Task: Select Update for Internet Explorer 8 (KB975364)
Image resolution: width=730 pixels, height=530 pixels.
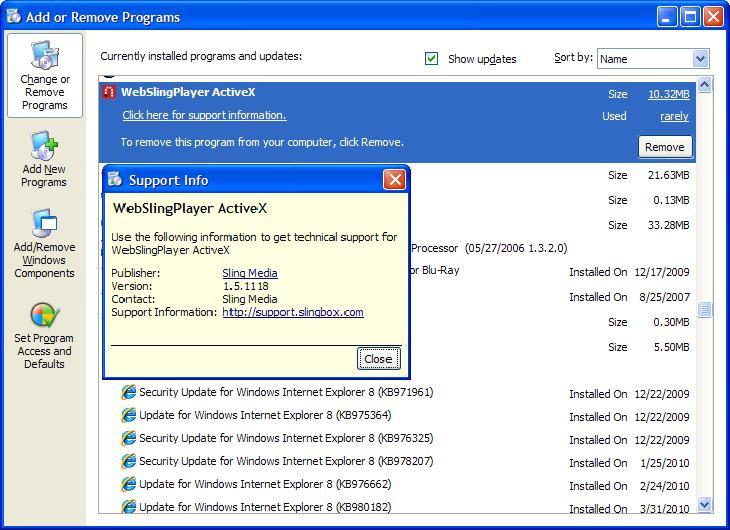Action: (x=265, y=415)
